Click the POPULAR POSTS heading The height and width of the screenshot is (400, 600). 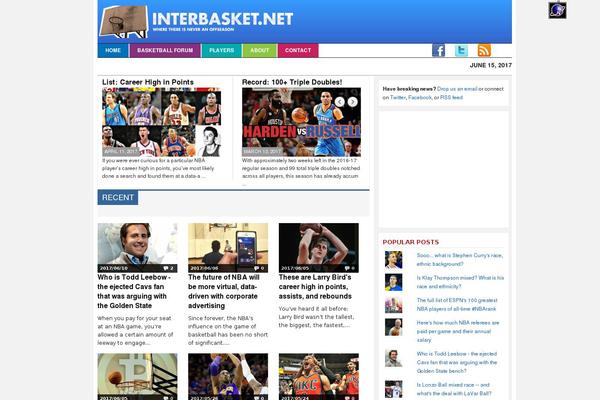411,242
